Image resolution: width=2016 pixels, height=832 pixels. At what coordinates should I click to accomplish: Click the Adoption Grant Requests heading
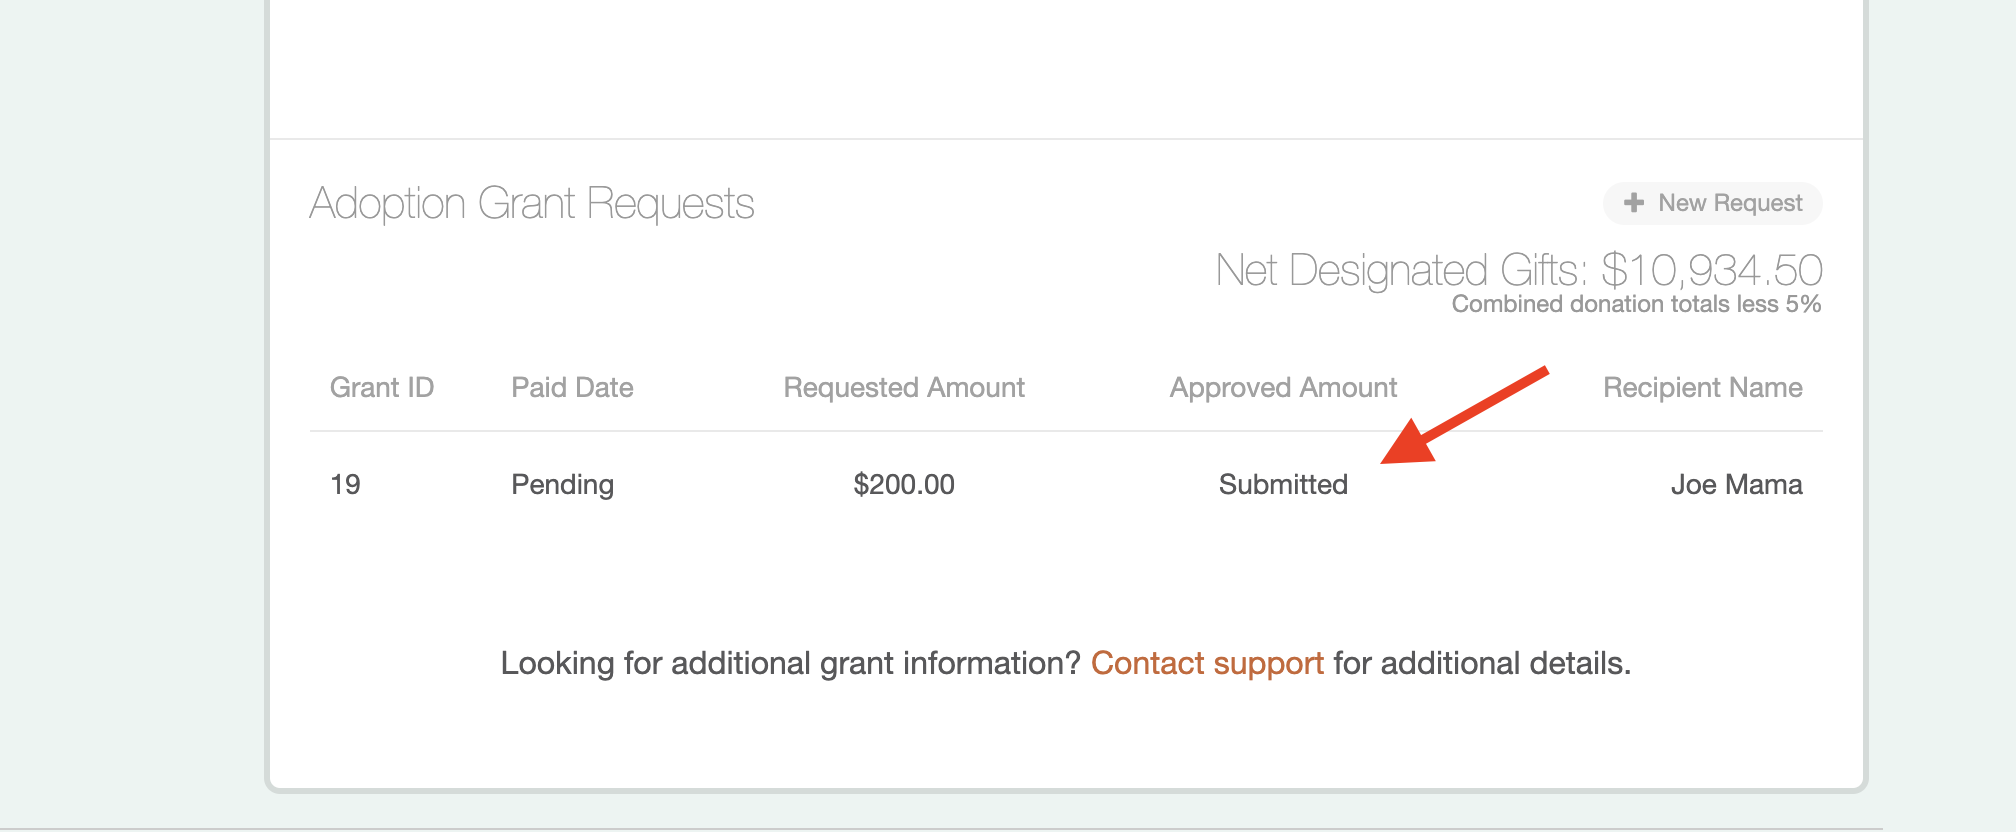[x=532, y=204]
